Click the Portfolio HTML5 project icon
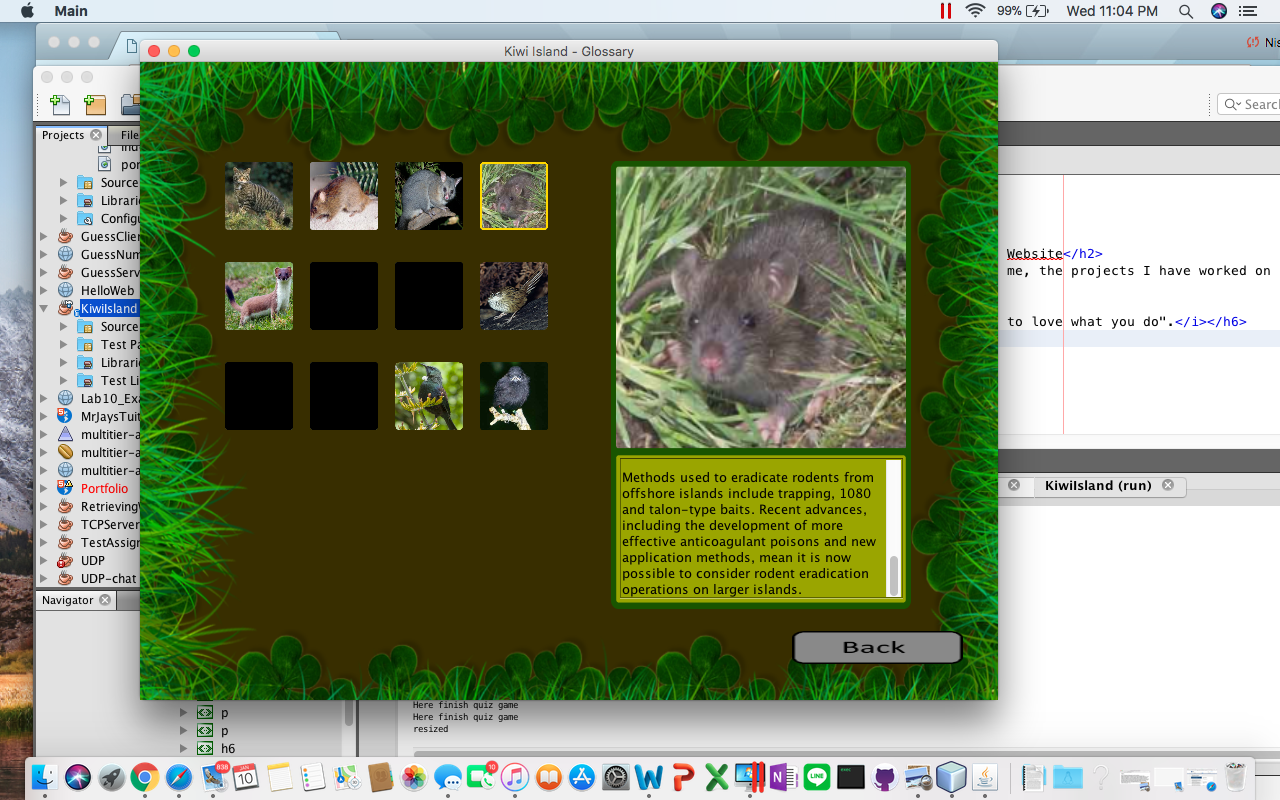The image size is (1280, 800). 65,488
